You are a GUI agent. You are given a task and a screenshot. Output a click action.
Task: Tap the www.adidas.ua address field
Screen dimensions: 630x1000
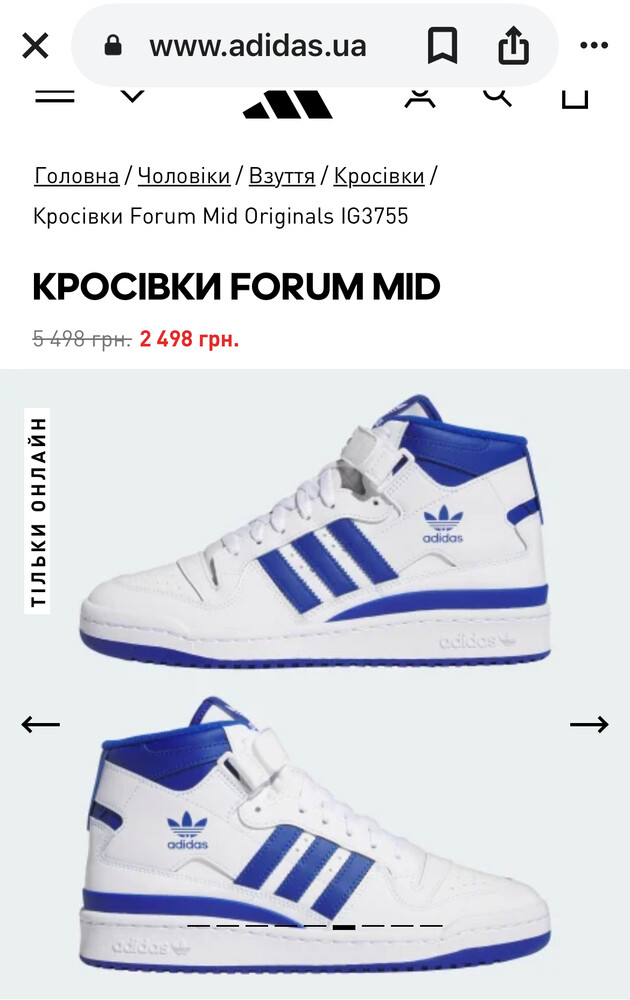(x=258, y=46)
